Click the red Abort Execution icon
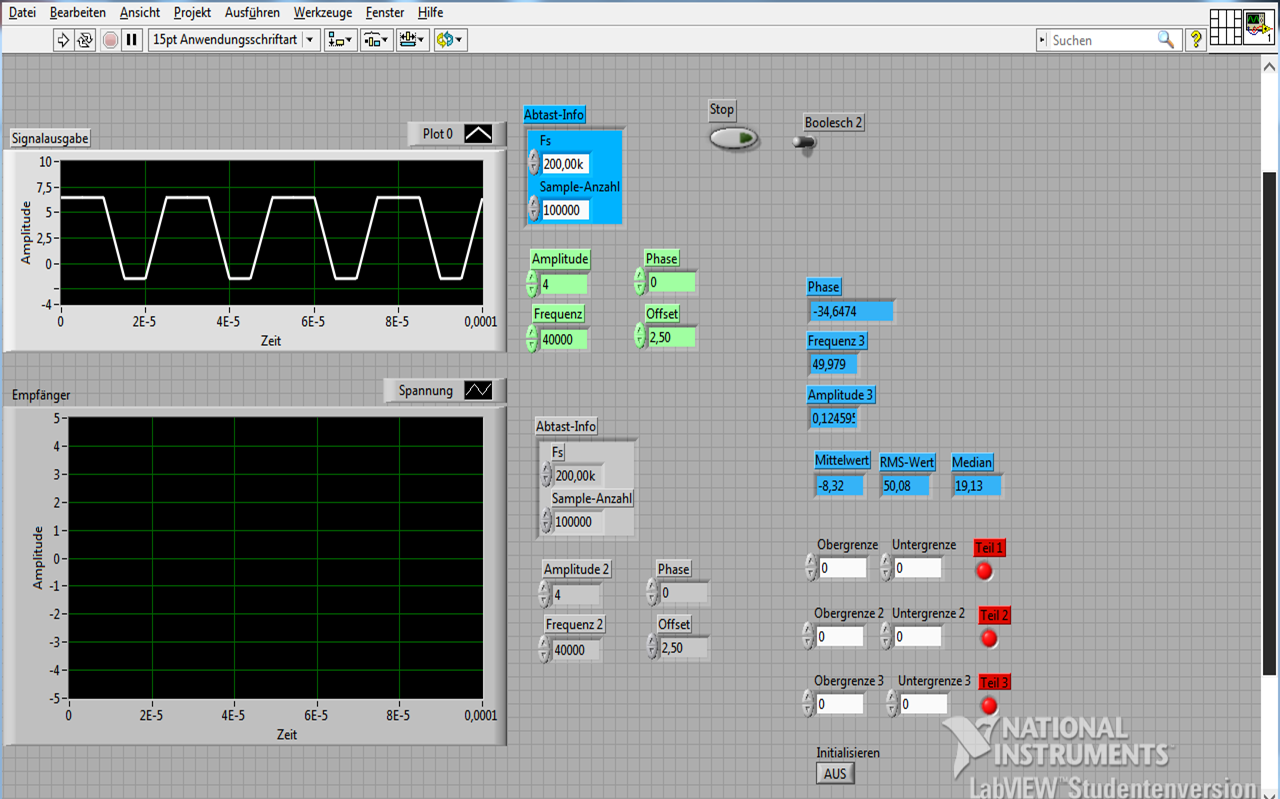The height and width of the screenshot is (799, 1280). click(110, 40)
